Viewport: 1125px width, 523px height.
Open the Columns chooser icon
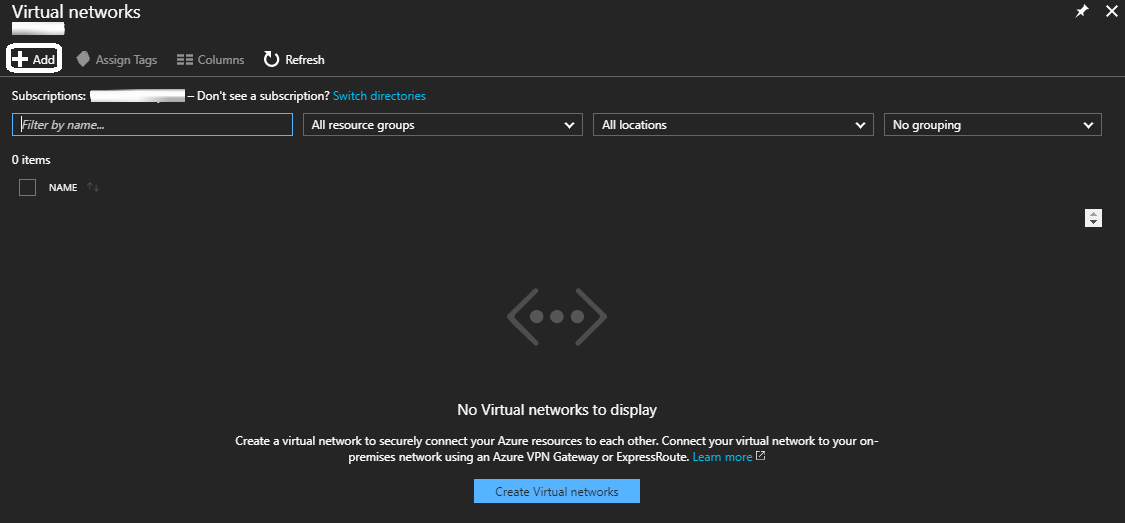[x=184, y=60]
